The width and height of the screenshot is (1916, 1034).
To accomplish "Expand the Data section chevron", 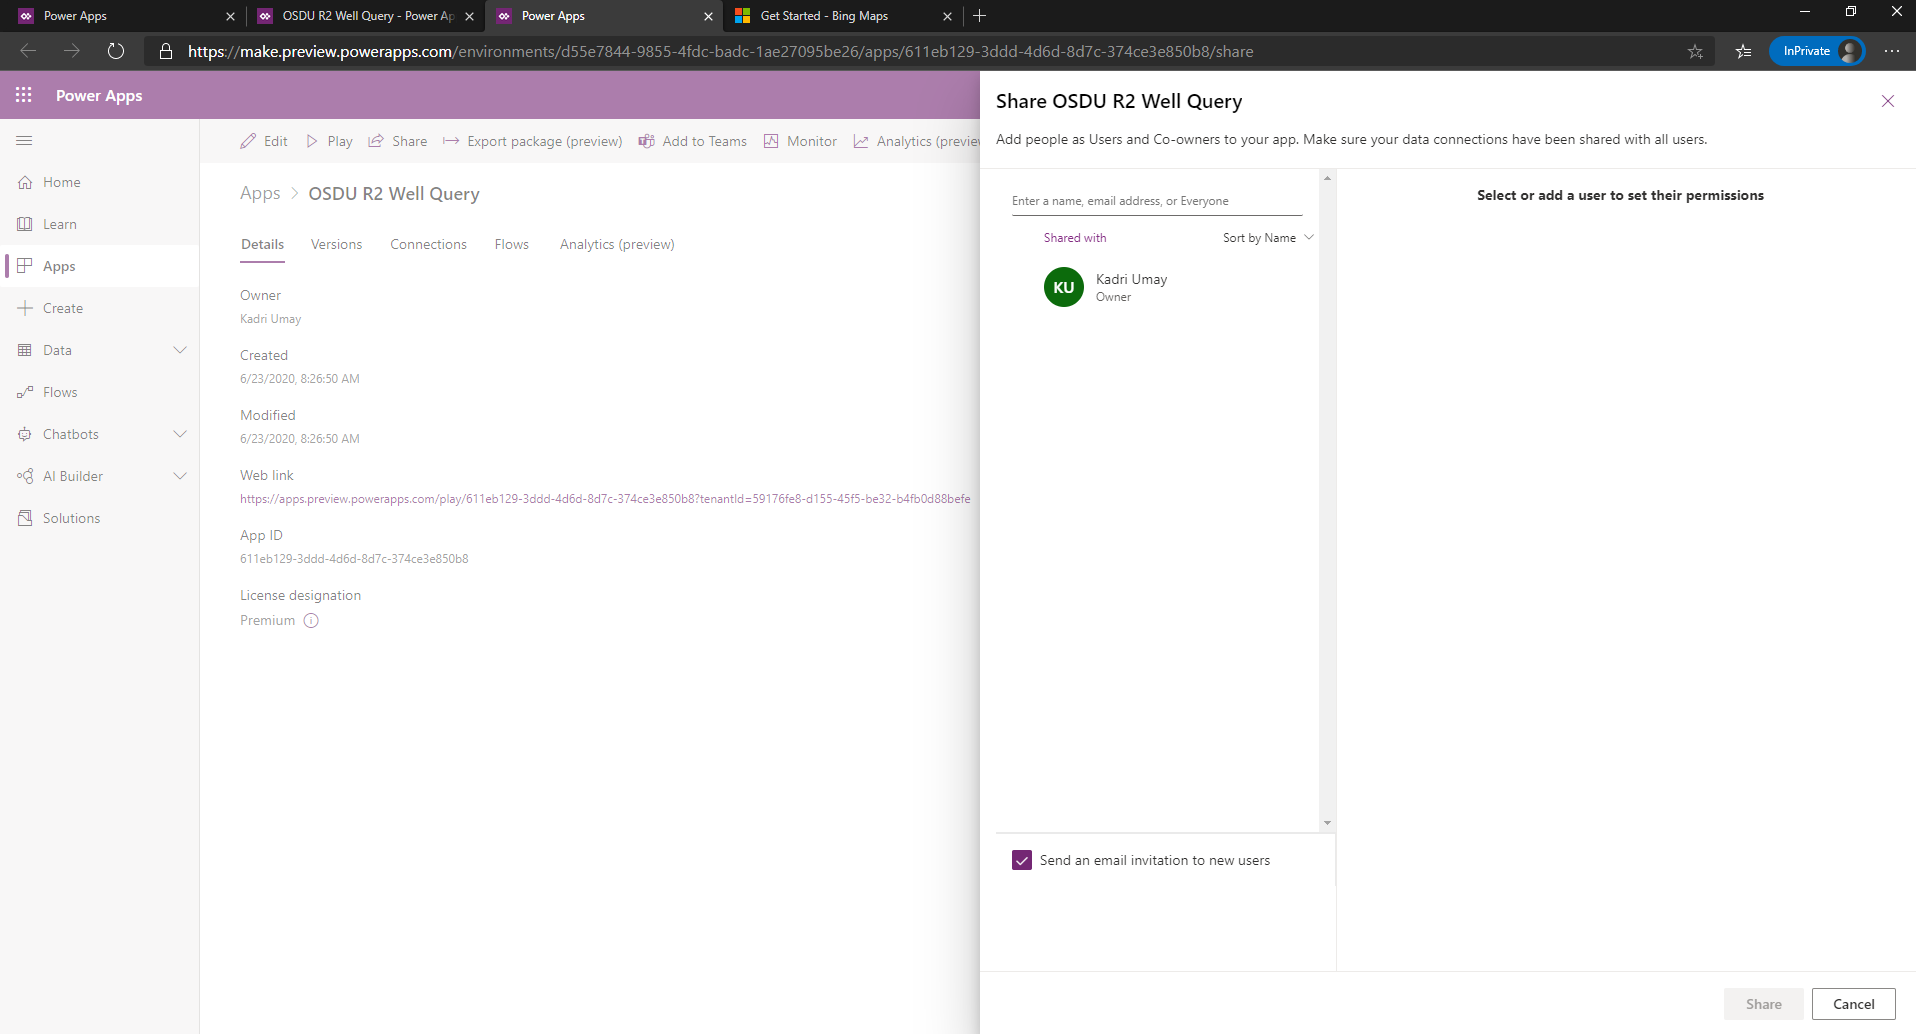I will pyautogui.click(x=180, y=350).
